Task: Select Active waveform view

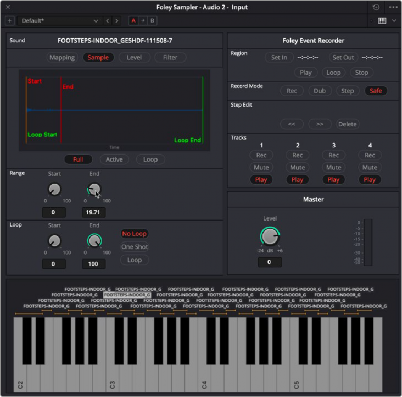Action: [114, 159]
